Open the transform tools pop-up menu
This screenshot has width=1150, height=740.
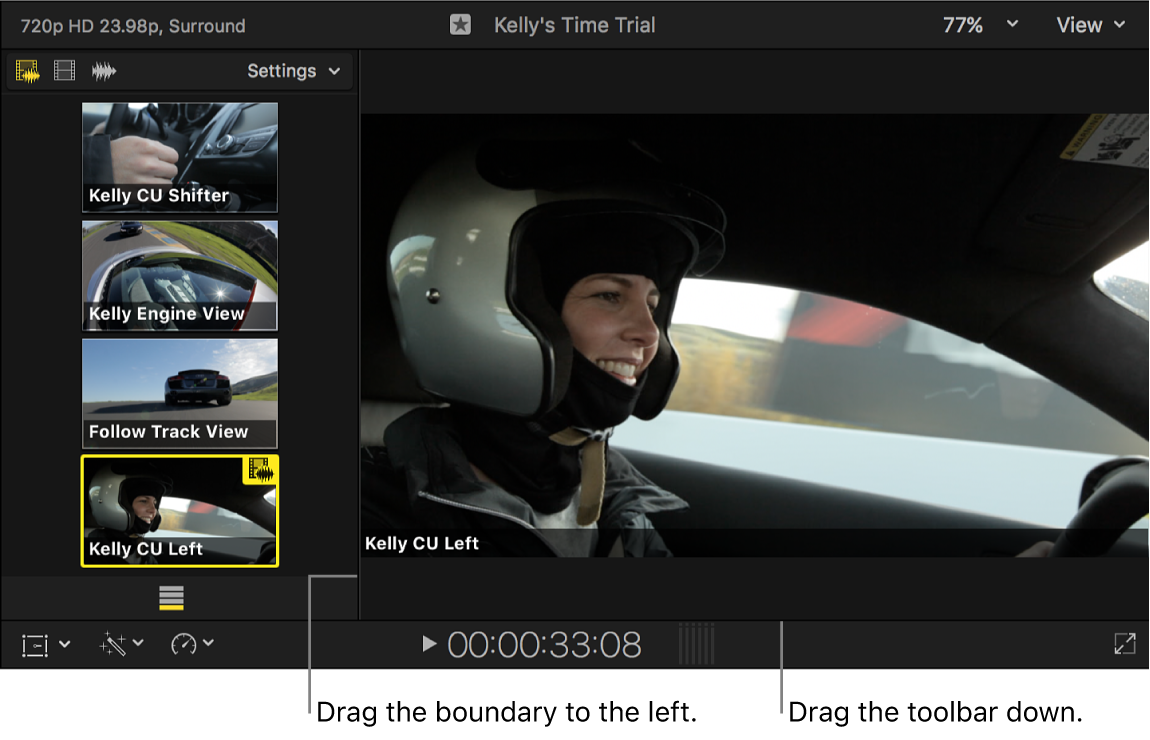pyautogui.click(x=45, y=645)
